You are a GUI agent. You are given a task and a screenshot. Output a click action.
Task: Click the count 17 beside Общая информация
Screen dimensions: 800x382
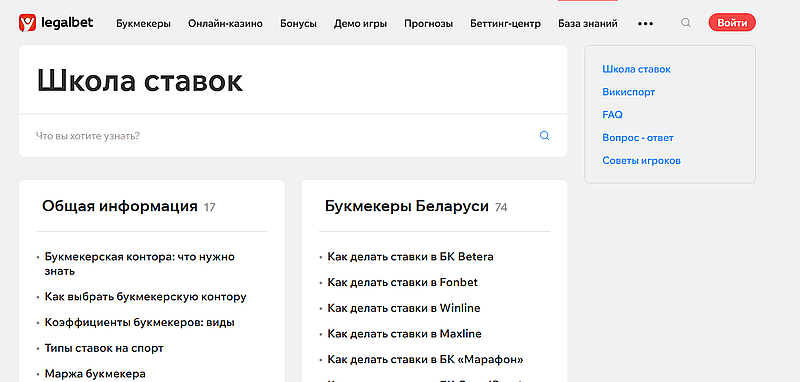point(209,208)
